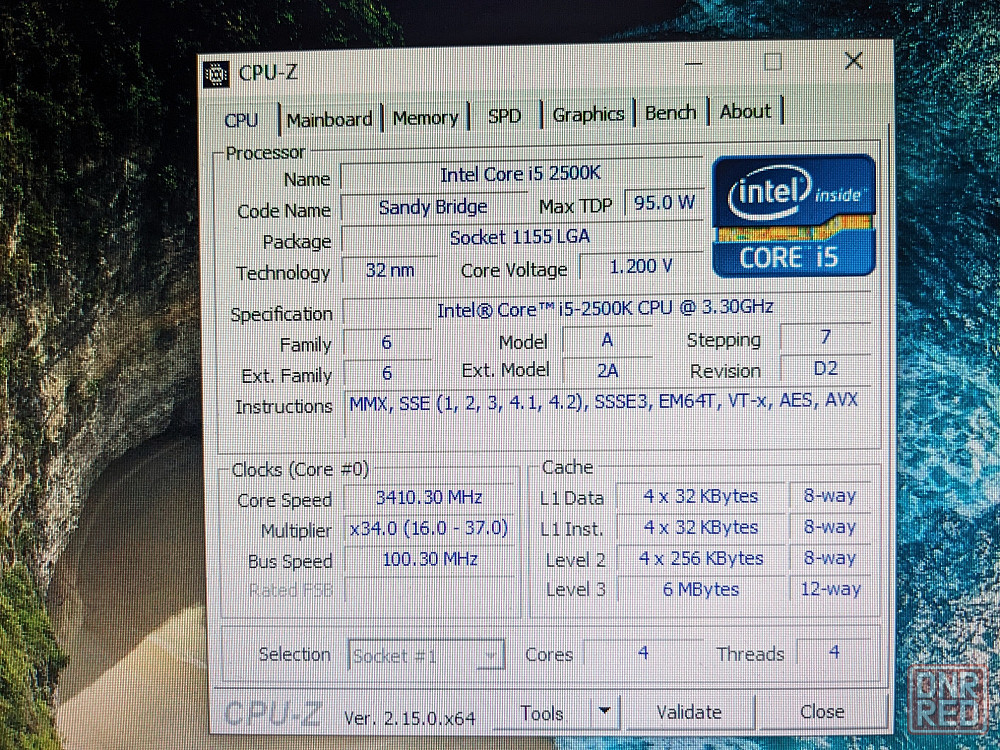The width and height of the screenshot is (1000, 750).
Task: Click the Name field 'Intel Core i5 2500K'
Action: point(521,173)
